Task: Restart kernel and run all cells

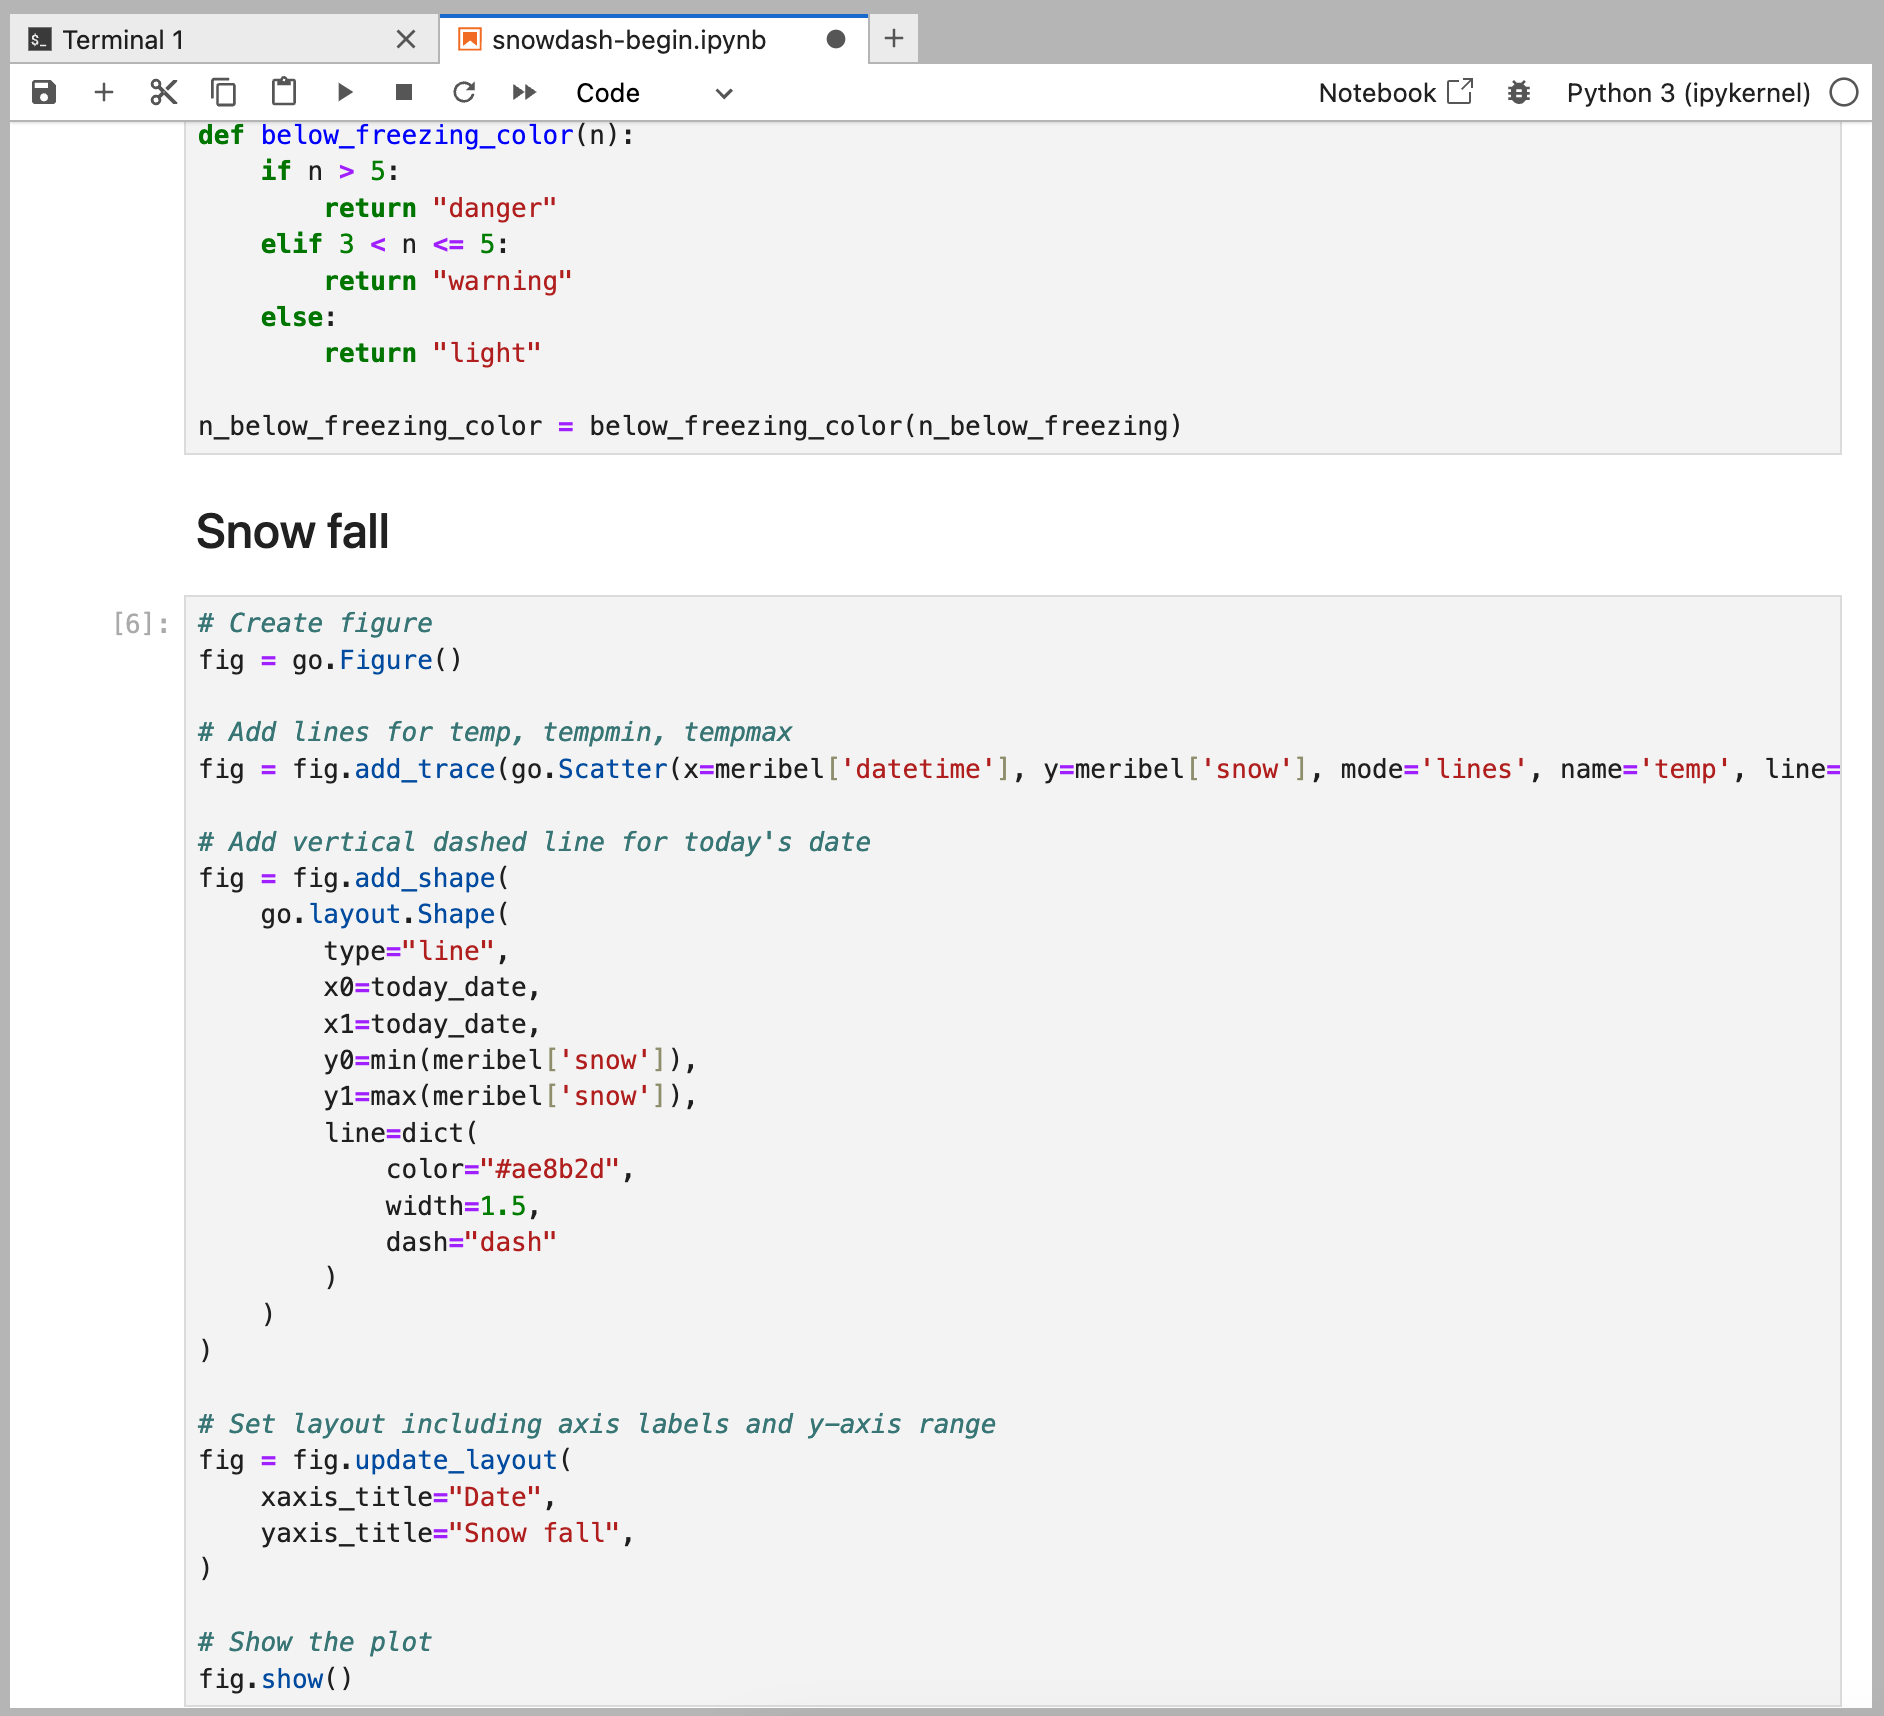Action: click(x=524, y=93)
